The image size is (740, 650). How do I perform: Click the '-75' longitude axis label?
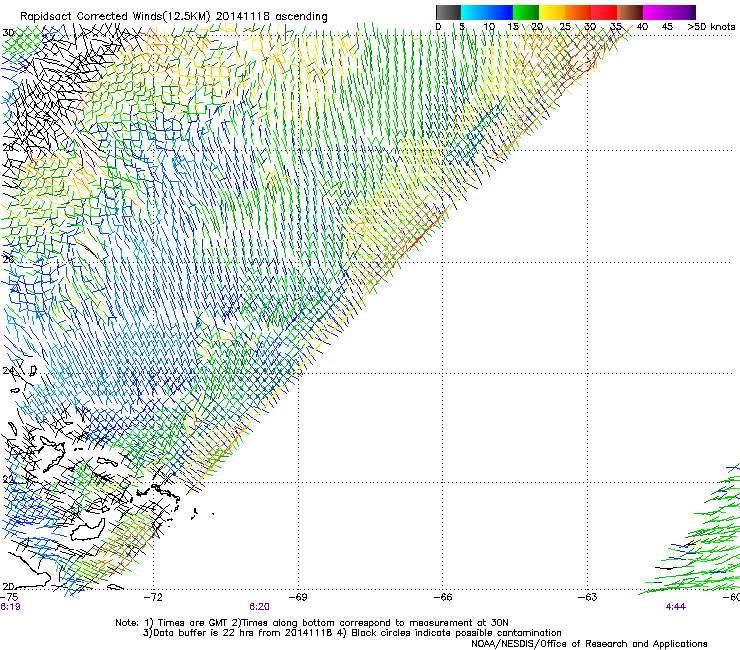tap(9, 597)
